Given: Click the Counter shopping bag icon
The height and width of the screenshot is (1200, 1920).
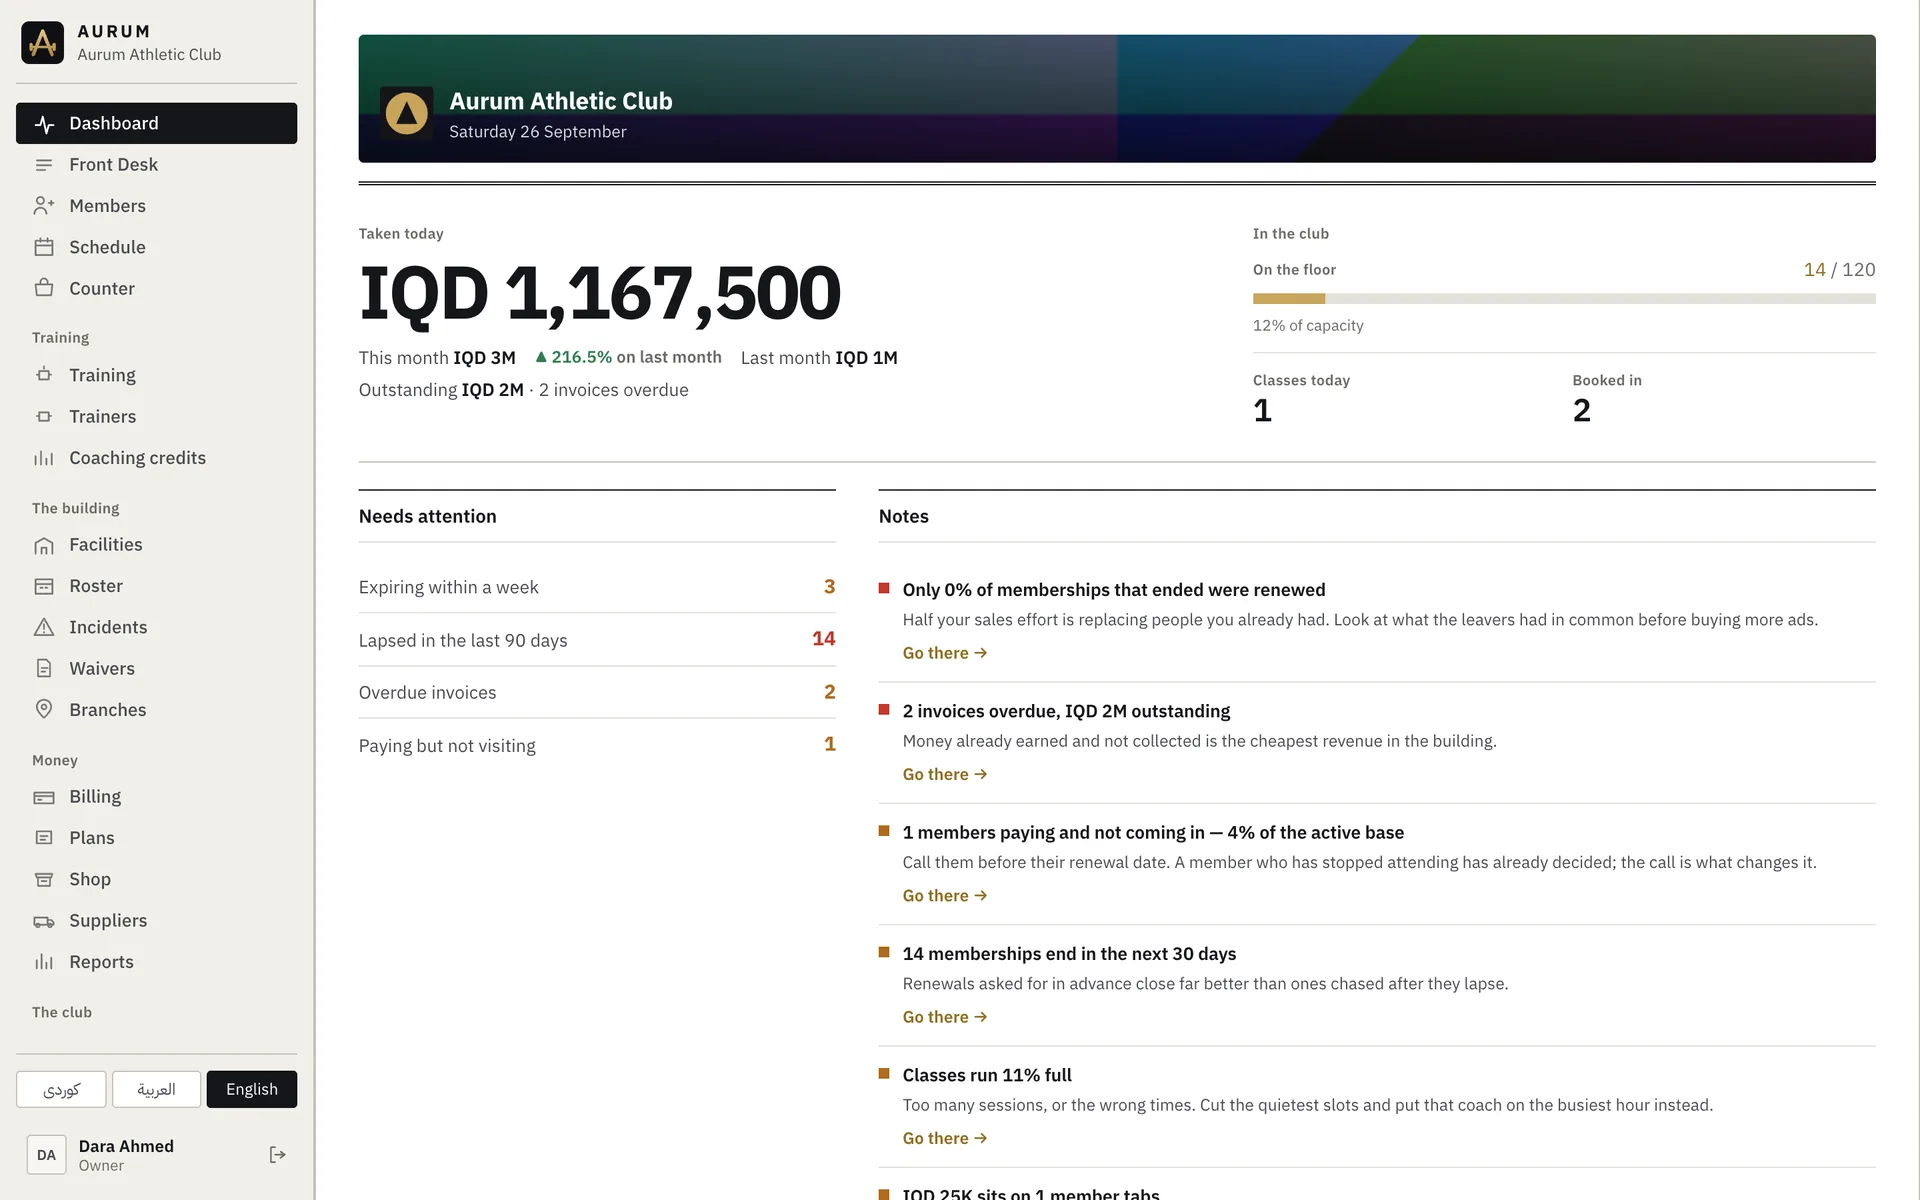Looking at the screenshot, I should click(44, 288).
